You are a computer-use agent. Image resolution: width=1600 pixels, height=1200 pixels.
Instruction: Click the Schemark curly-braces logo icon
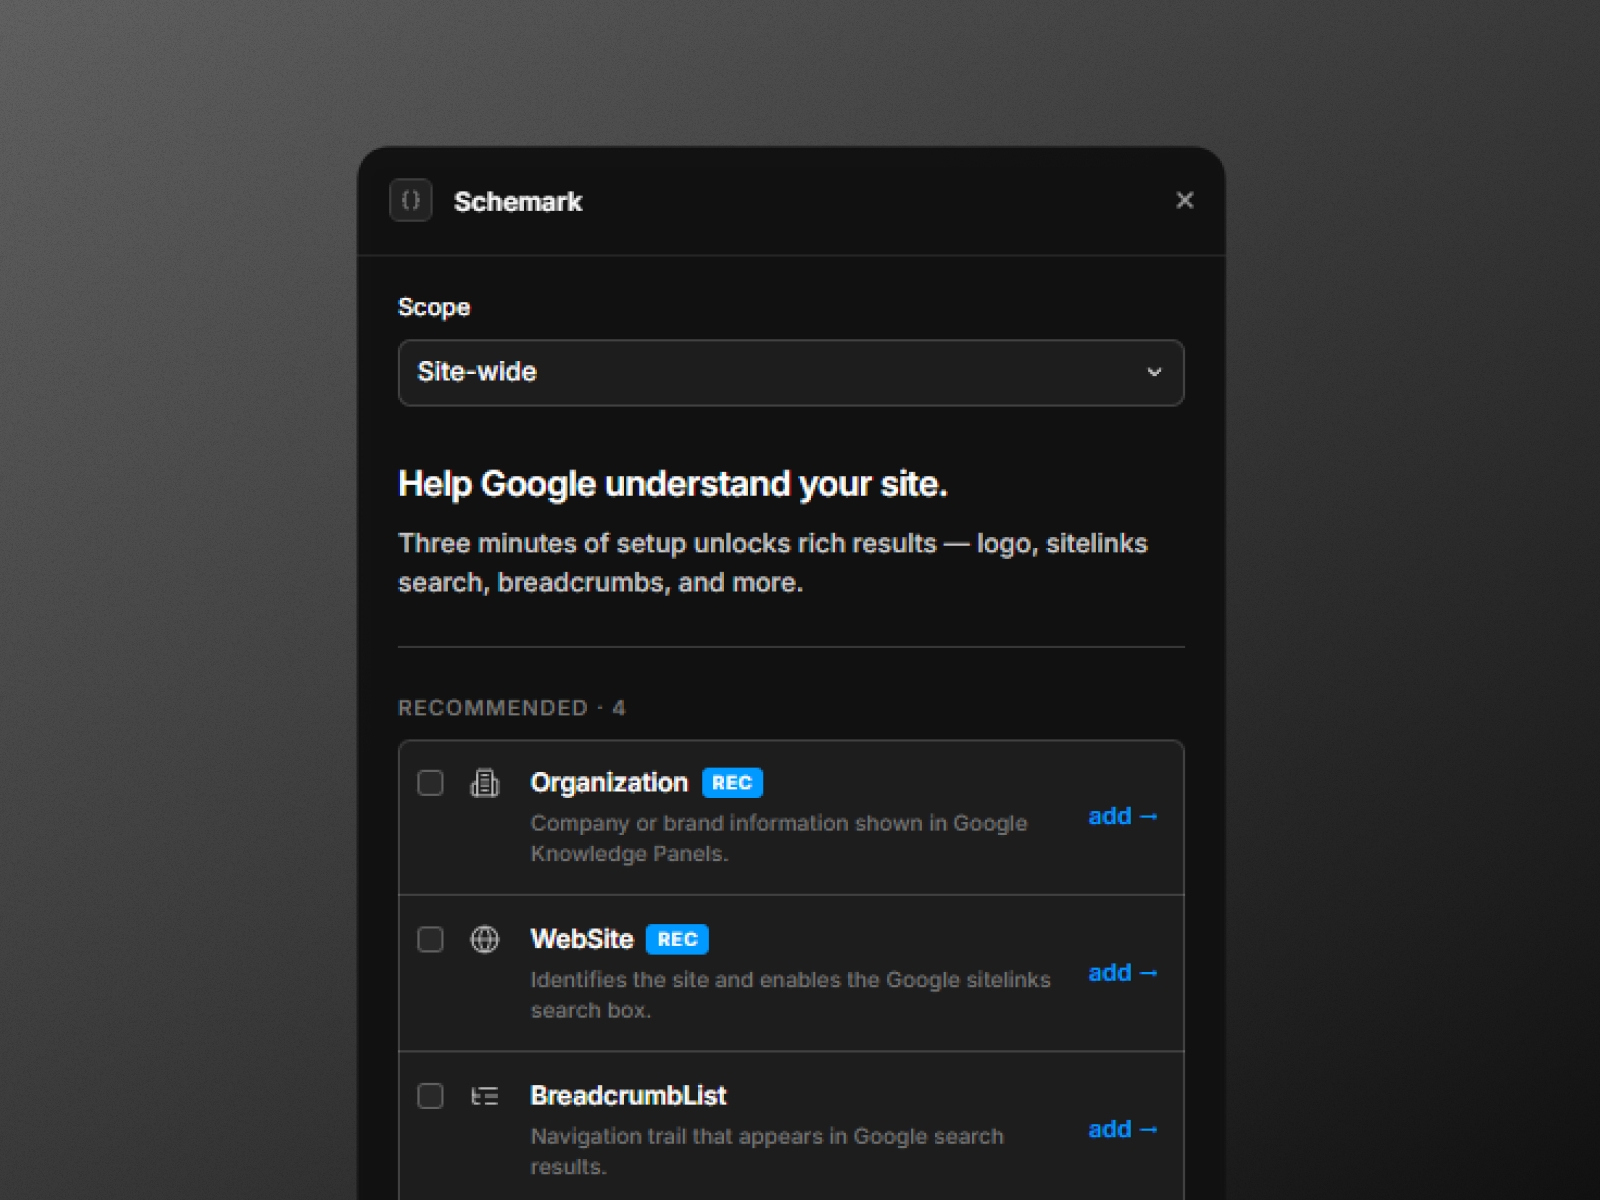coord(410,200)
